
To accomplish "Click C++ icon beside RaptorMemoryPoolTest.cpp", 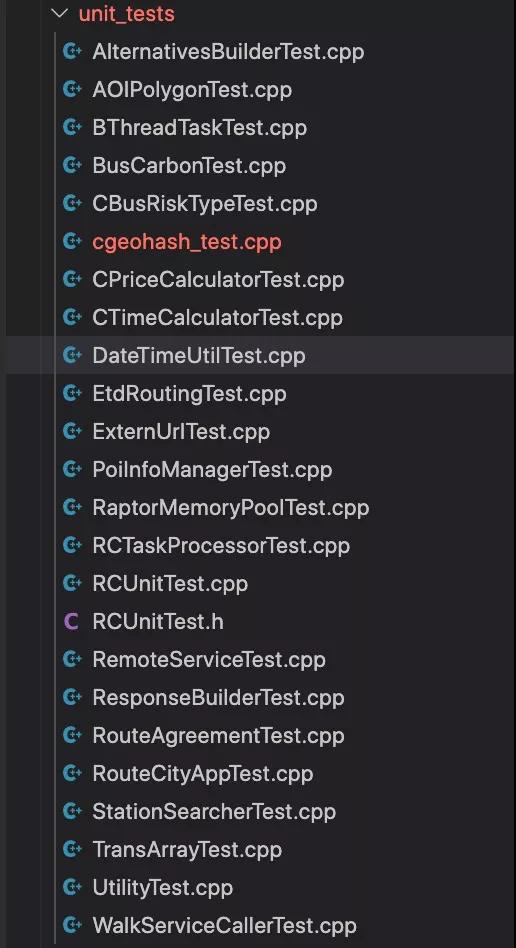I will point(72,507).
